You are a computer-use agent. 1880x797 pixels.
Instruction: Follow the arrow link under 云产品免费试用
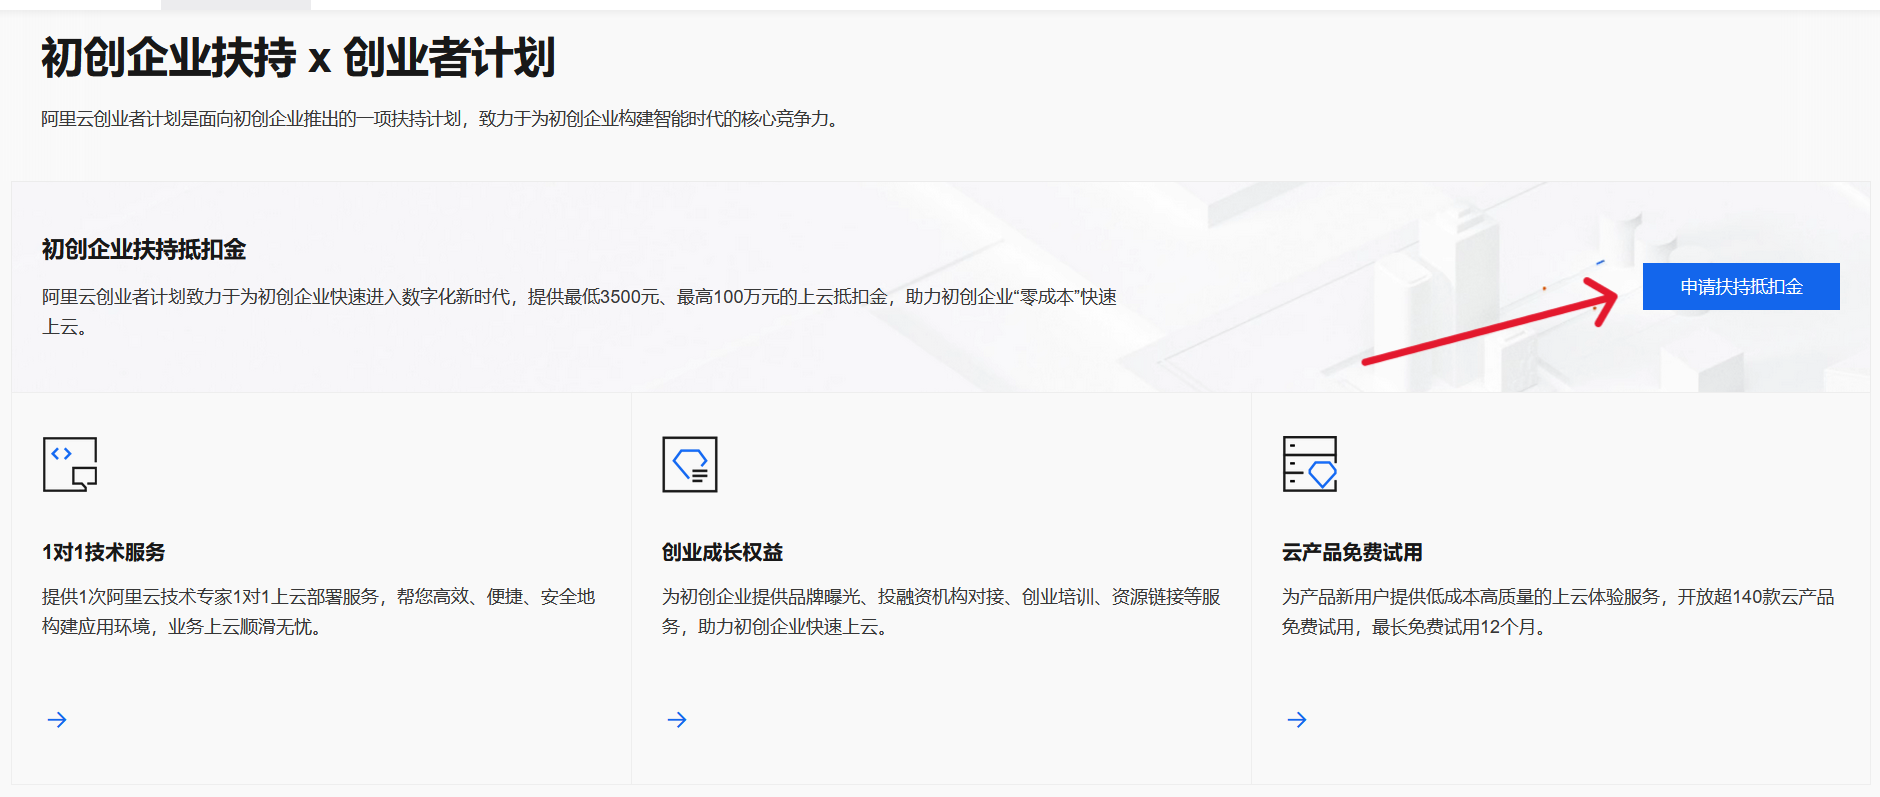point(1297,720)
